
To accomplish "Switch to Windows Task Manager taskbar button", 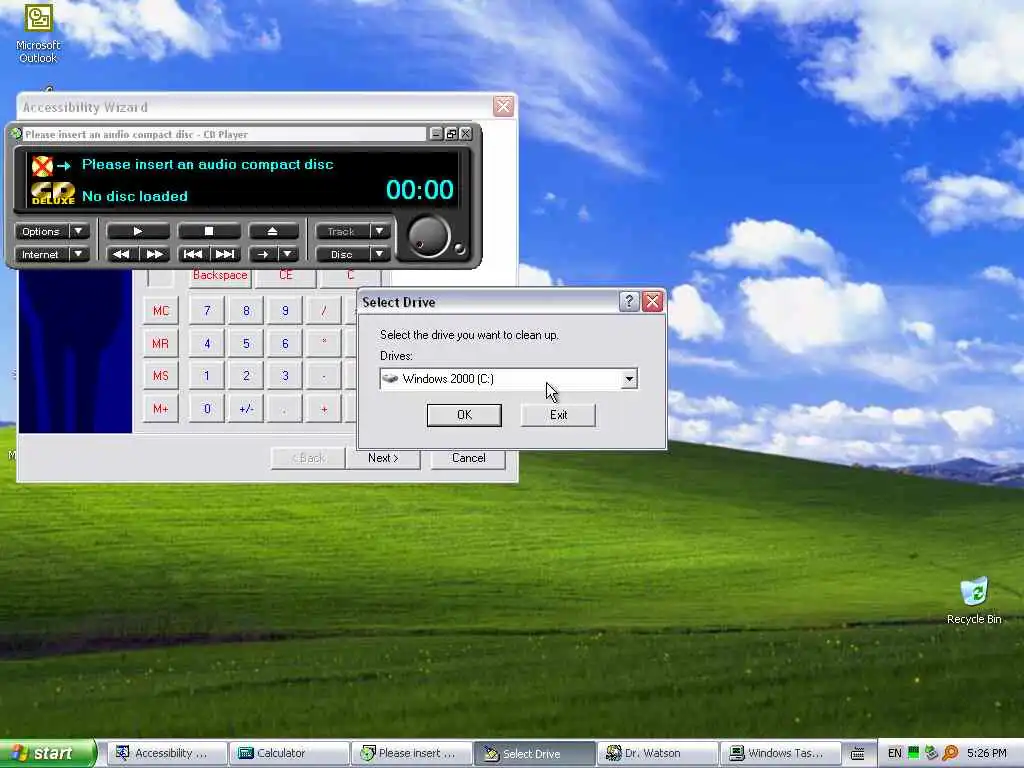I will 780,753.
